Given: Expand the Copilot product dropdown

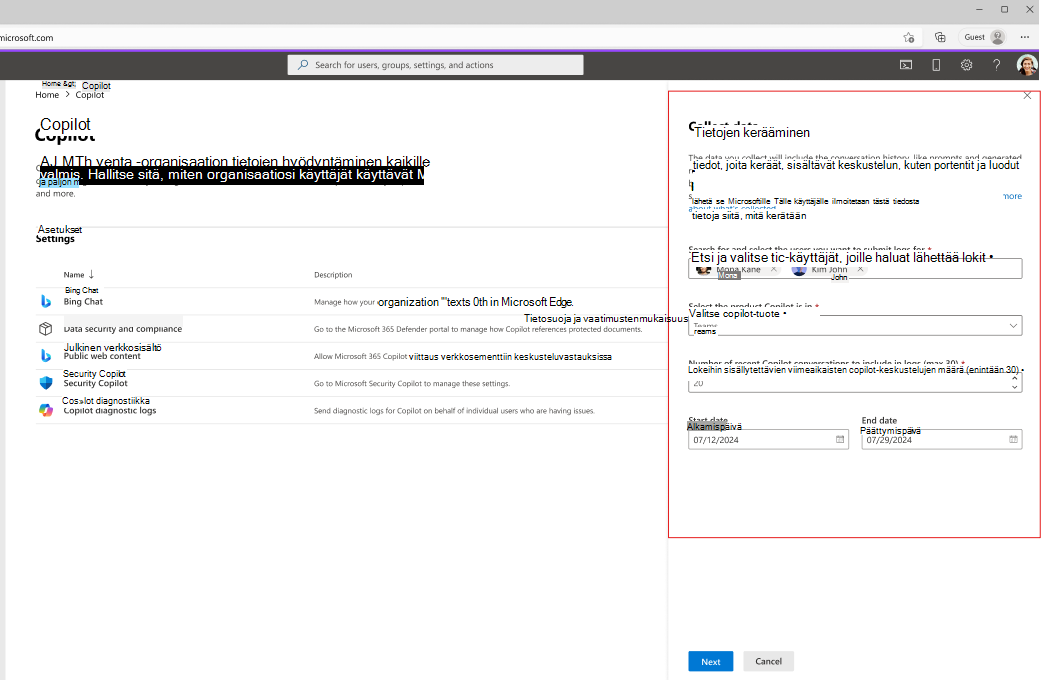Looking at the screenshot, I should pyautogui.click(x=1013, y=325).
